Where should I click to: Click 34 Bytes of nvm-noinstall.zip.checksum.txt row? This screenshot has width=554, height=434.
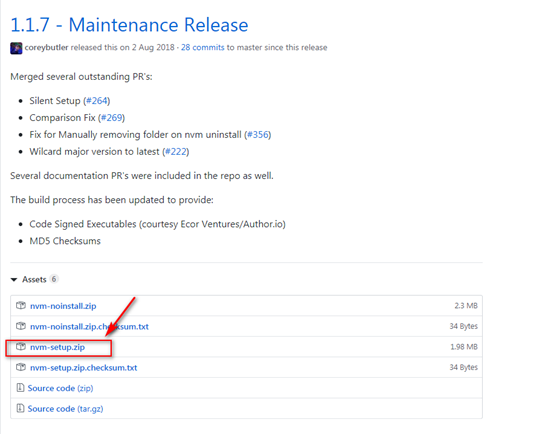(464, 326)
